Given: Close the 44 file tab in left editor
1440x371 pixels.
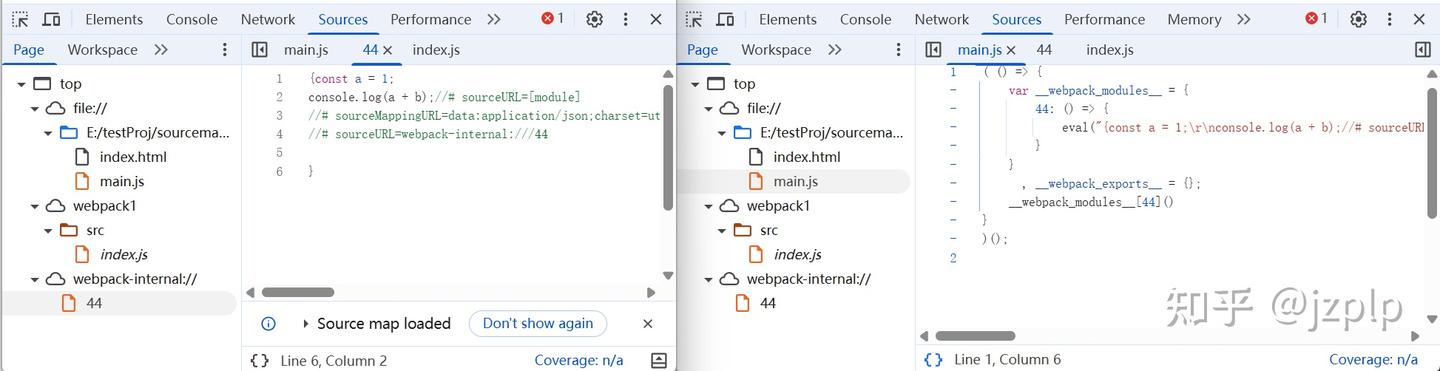Looking at the screenshot, I should (x=388, y=50).
